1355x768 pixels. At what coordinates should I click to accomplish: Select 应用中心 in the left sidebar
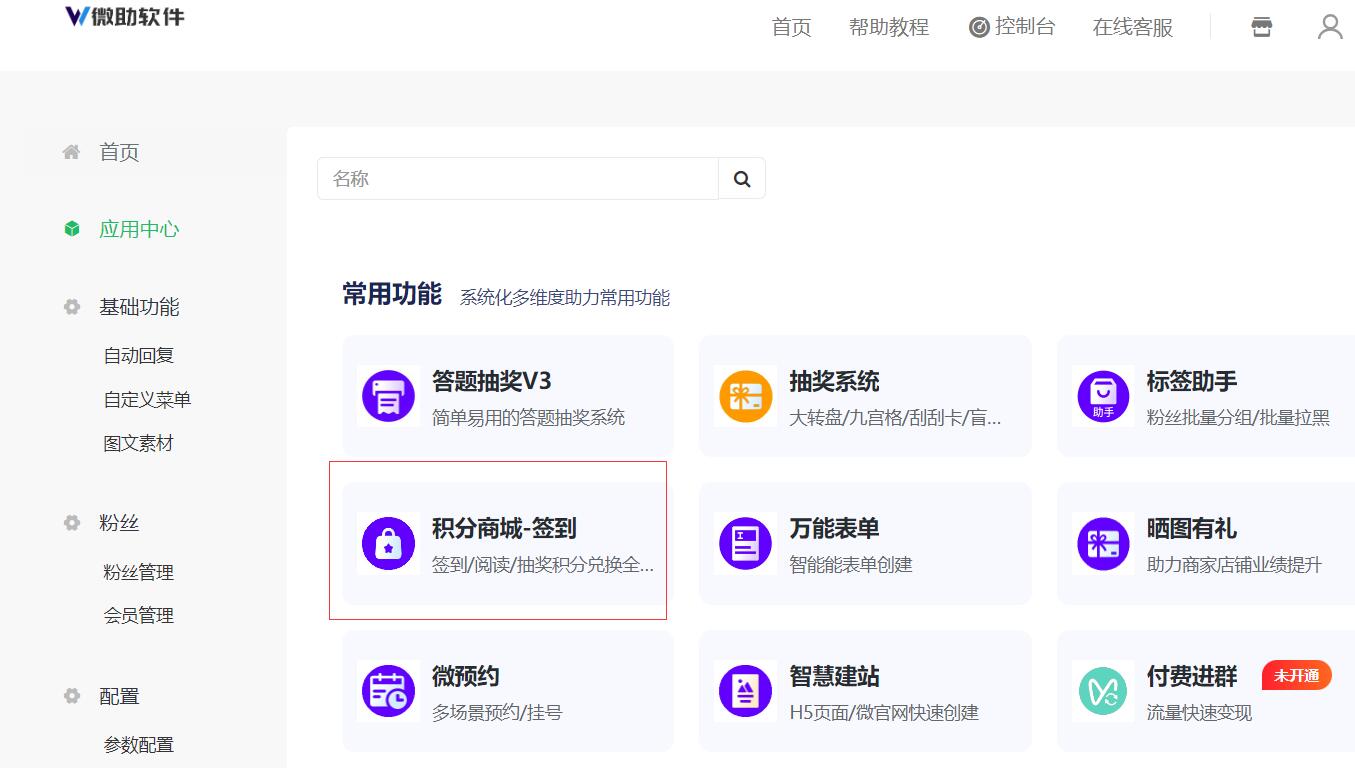pos(139,229)
